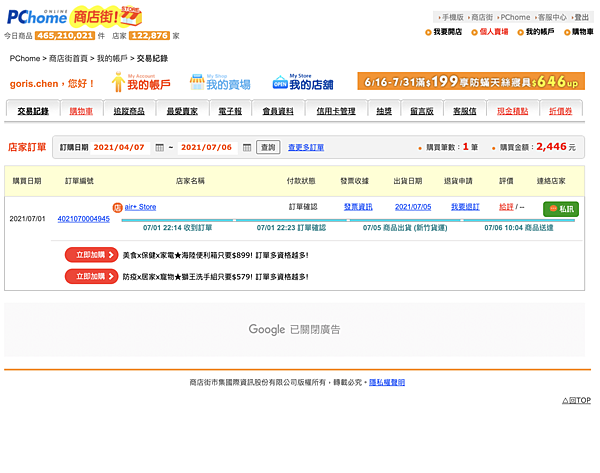Screen dimensions: 600x473
Task: Open the 會員資料 tab
Action: (278, 111)
